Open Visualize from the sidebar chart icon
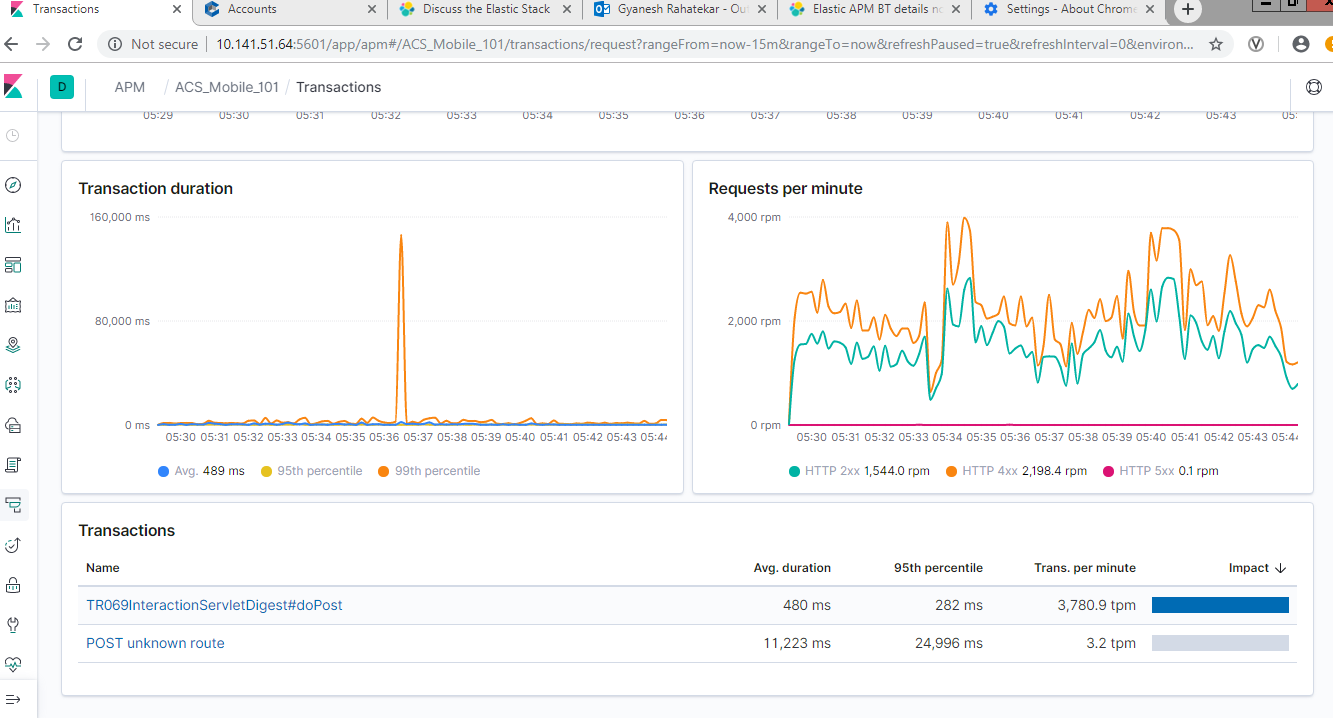Image resolution: width=1333 pixels, height=718 pixels. (x=13, y=225)
